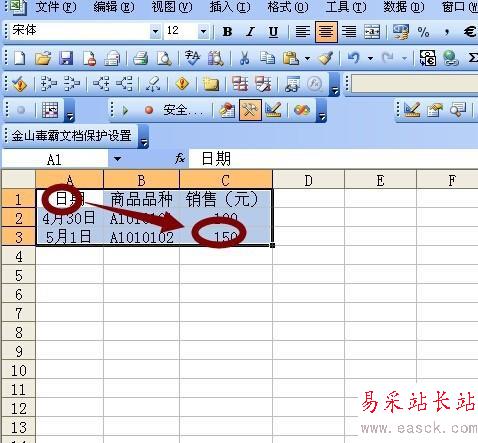Click the formula bar showing 日期
This screenshot has width=478, height=443.
click(x=333, y=159)
